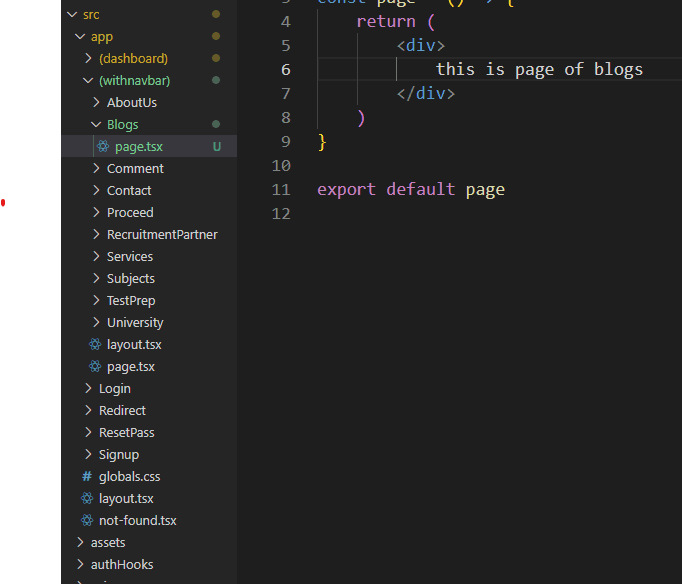
Task: Expand the authHooks folder chevron
Action: [80, 564]
